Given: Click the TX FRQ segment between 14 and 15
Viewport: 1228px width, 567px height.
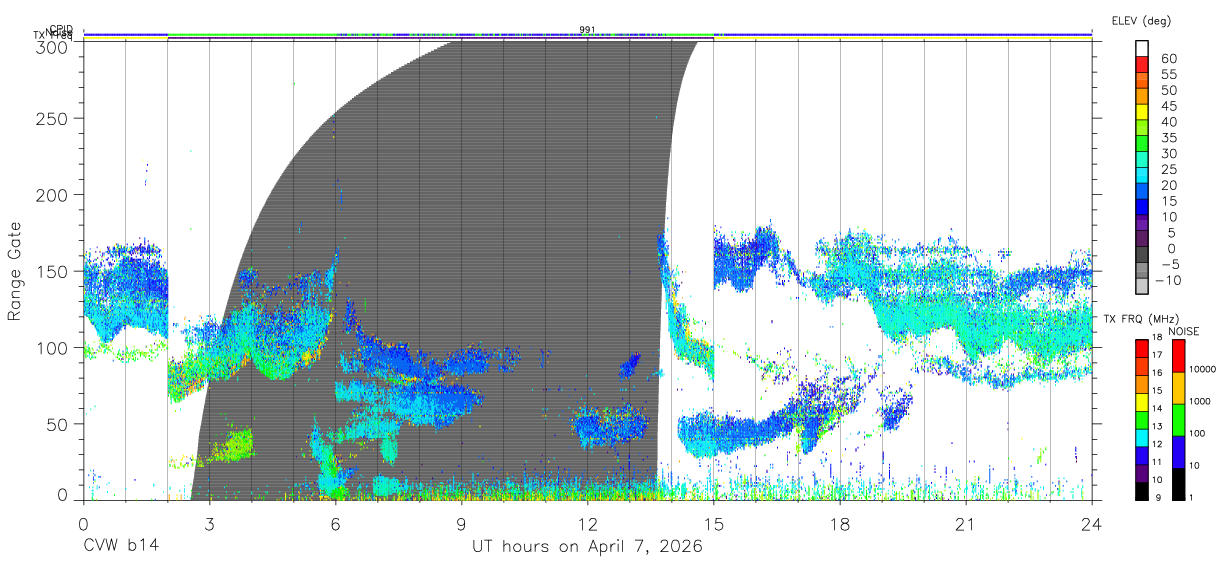Looking at the screenshot, I should click(1142, 400).
